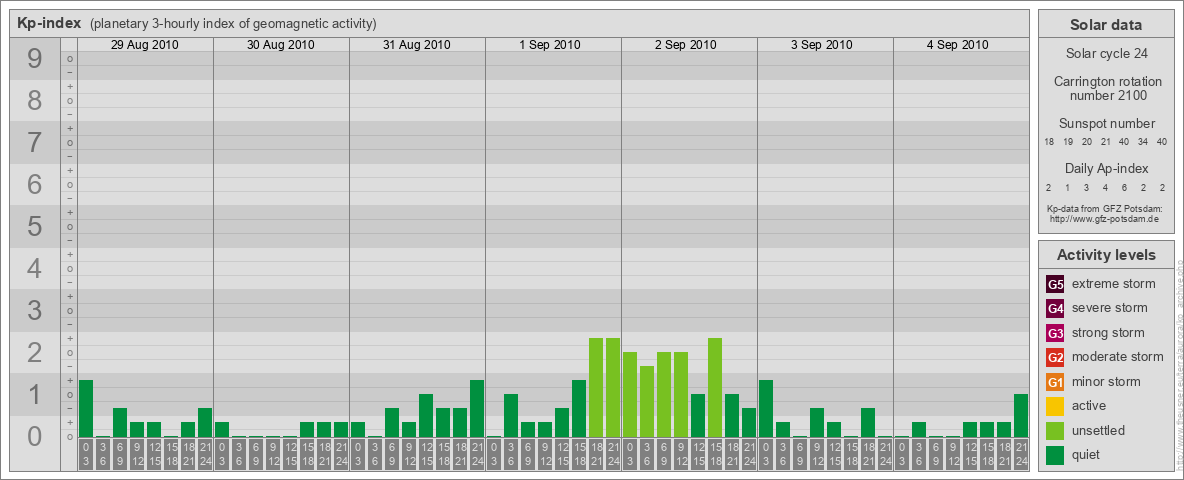Click the 2 Sep 3-6 unsettled bar
Screen dimensions: 1184x480
tap(646, 402)
